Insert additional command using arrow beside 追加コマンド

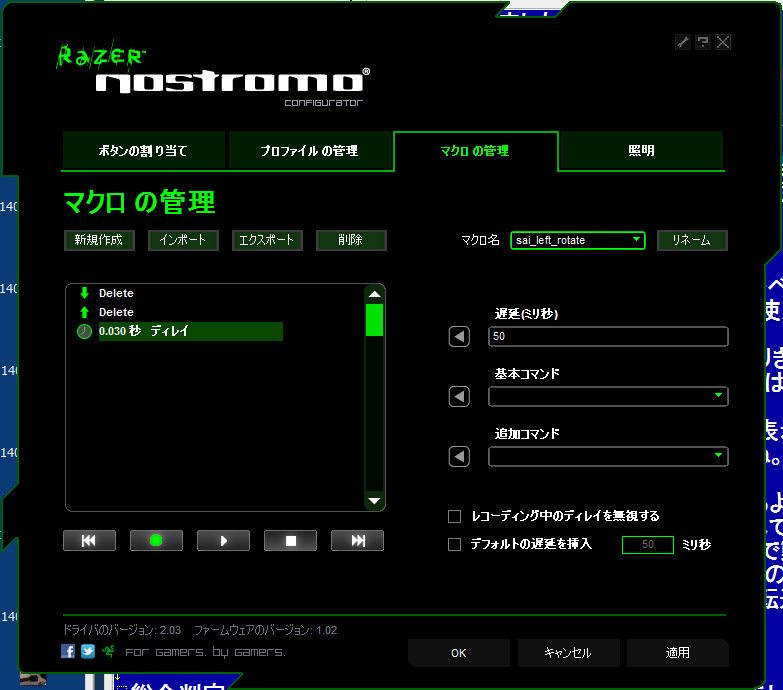point(459,456)
